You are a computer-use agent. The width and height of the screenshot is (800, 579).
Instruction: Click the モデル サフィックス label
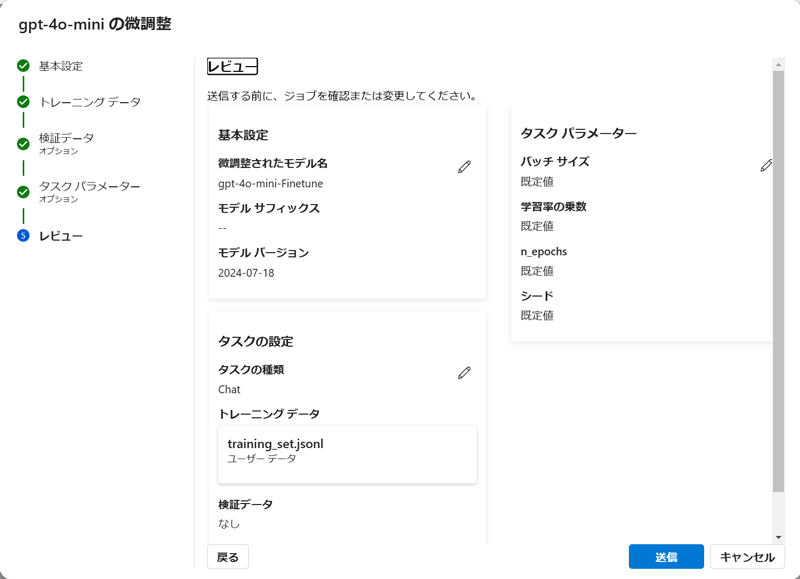(x=269, y=208)
